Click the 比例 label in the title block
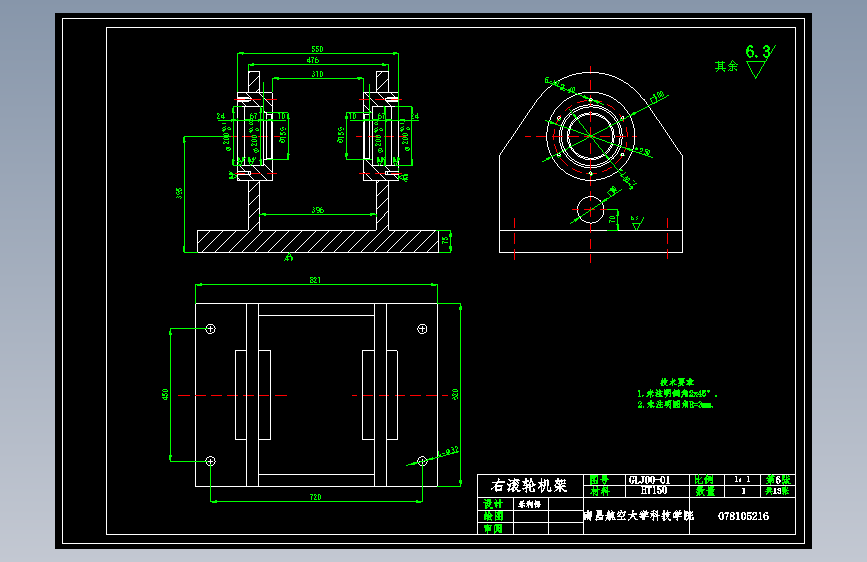Viewport: 867px width, 562px height. [704, 480]
